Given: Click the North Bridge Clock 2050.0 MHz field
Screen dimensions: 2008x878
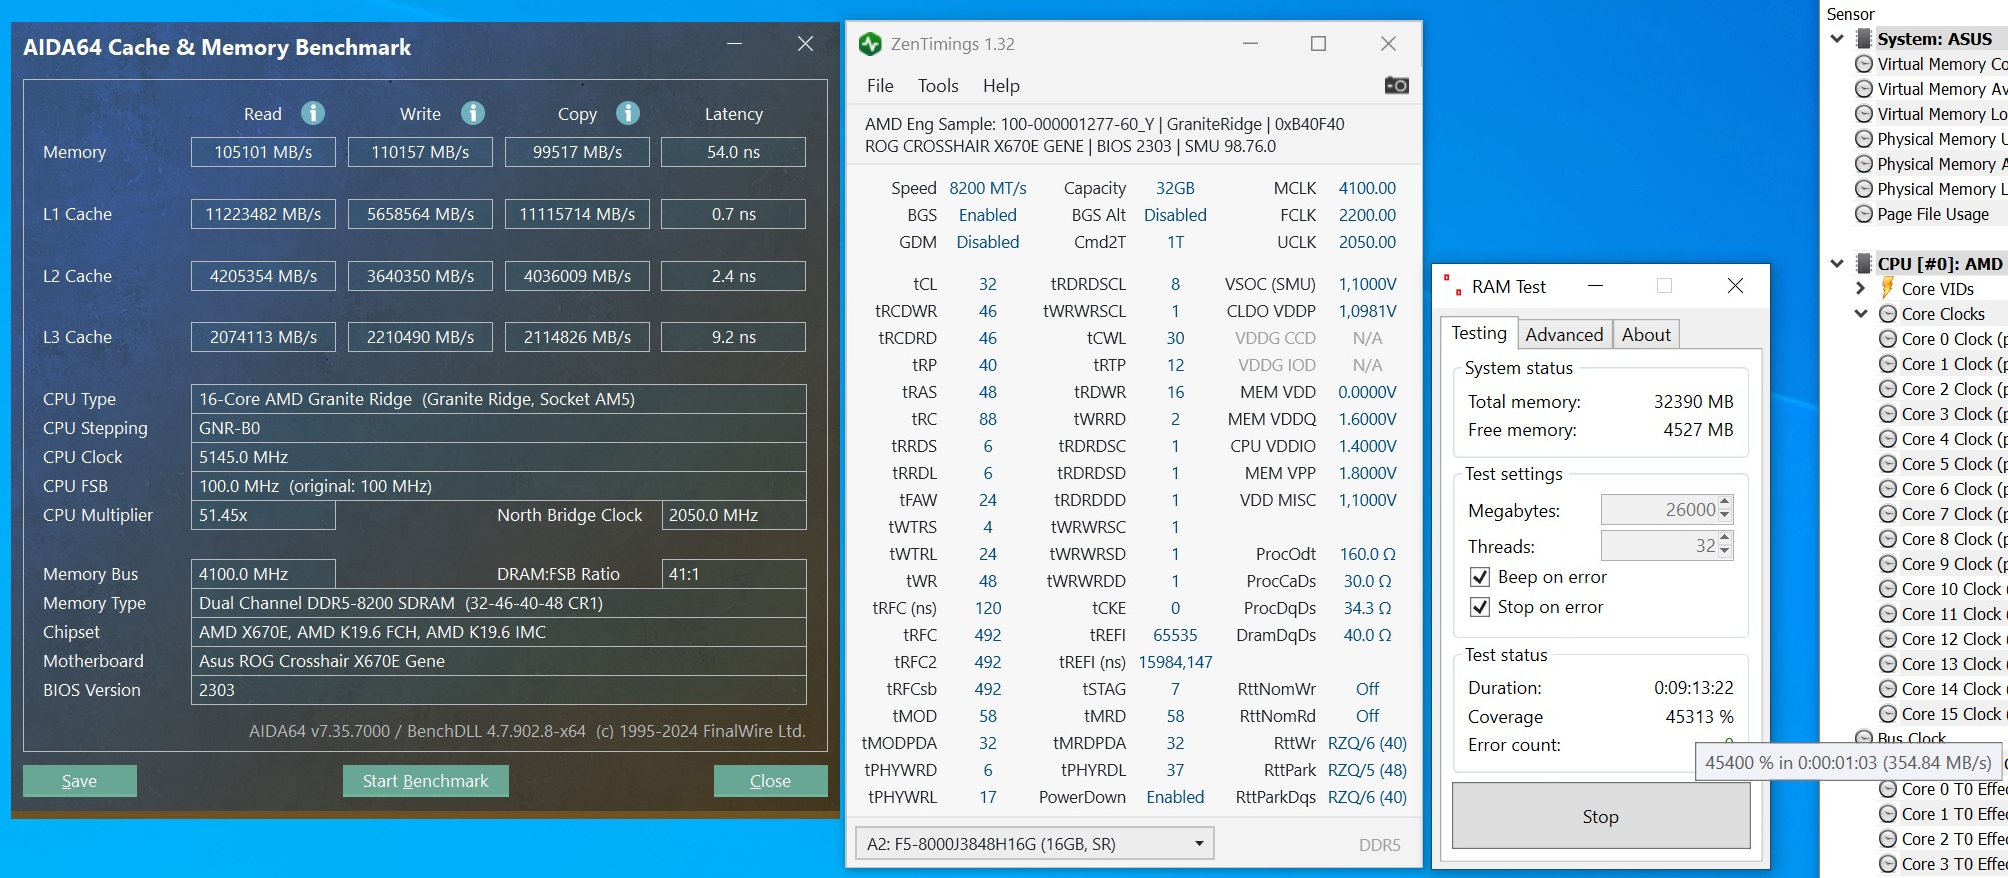Looking at the screenshot, I should point(733,515).
